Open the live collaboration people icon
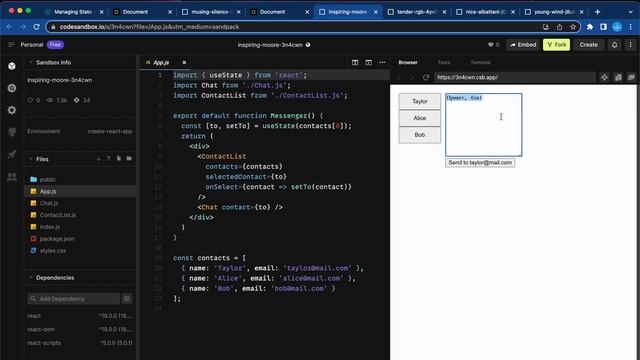Screen dimensions: 640x360 (x=12, y=176)
